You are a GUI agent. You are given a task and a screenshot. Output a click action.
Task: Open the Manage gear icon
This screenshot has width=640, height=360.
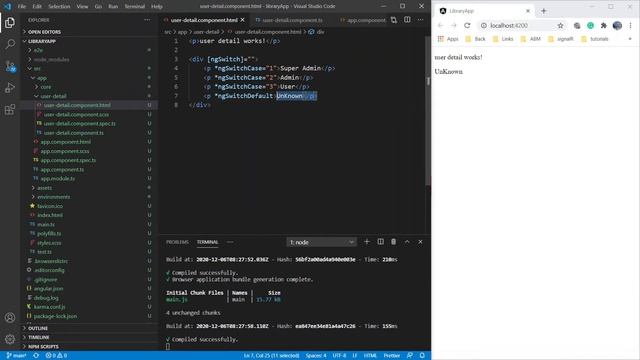tap(10, 339)
